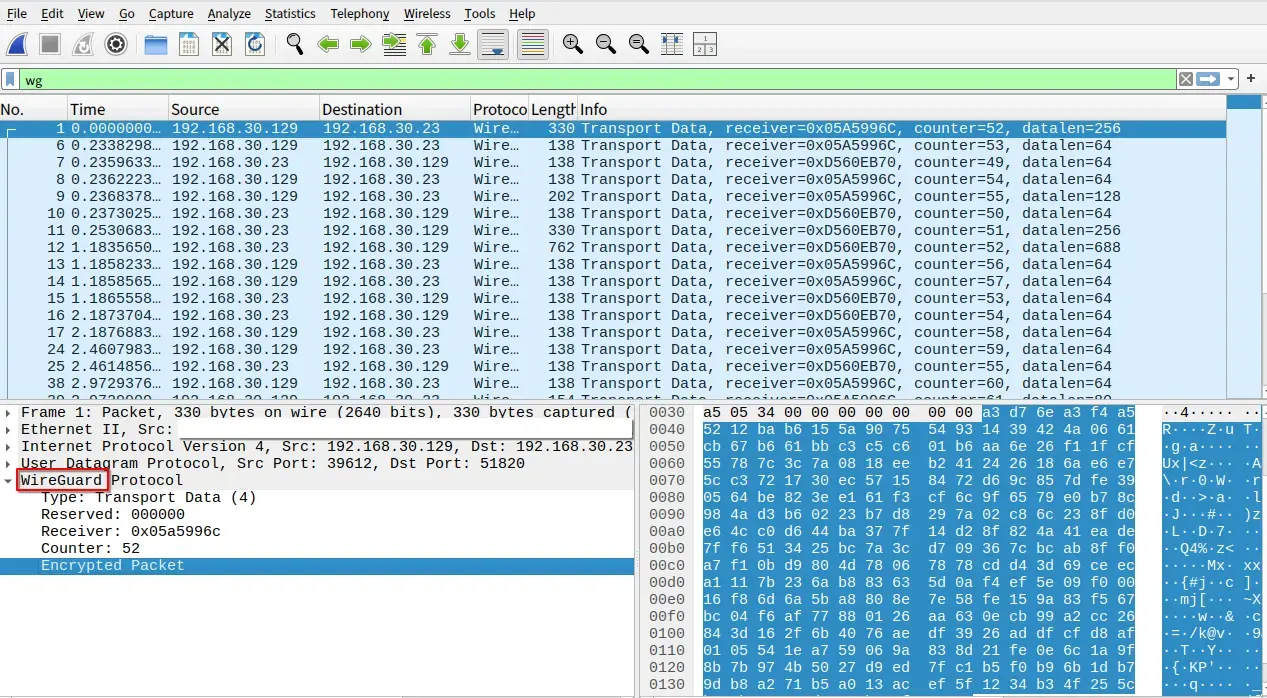This screenshot has height=698, width=1267.
Task: Zoom in main window text
Action: tap(573, 44)
